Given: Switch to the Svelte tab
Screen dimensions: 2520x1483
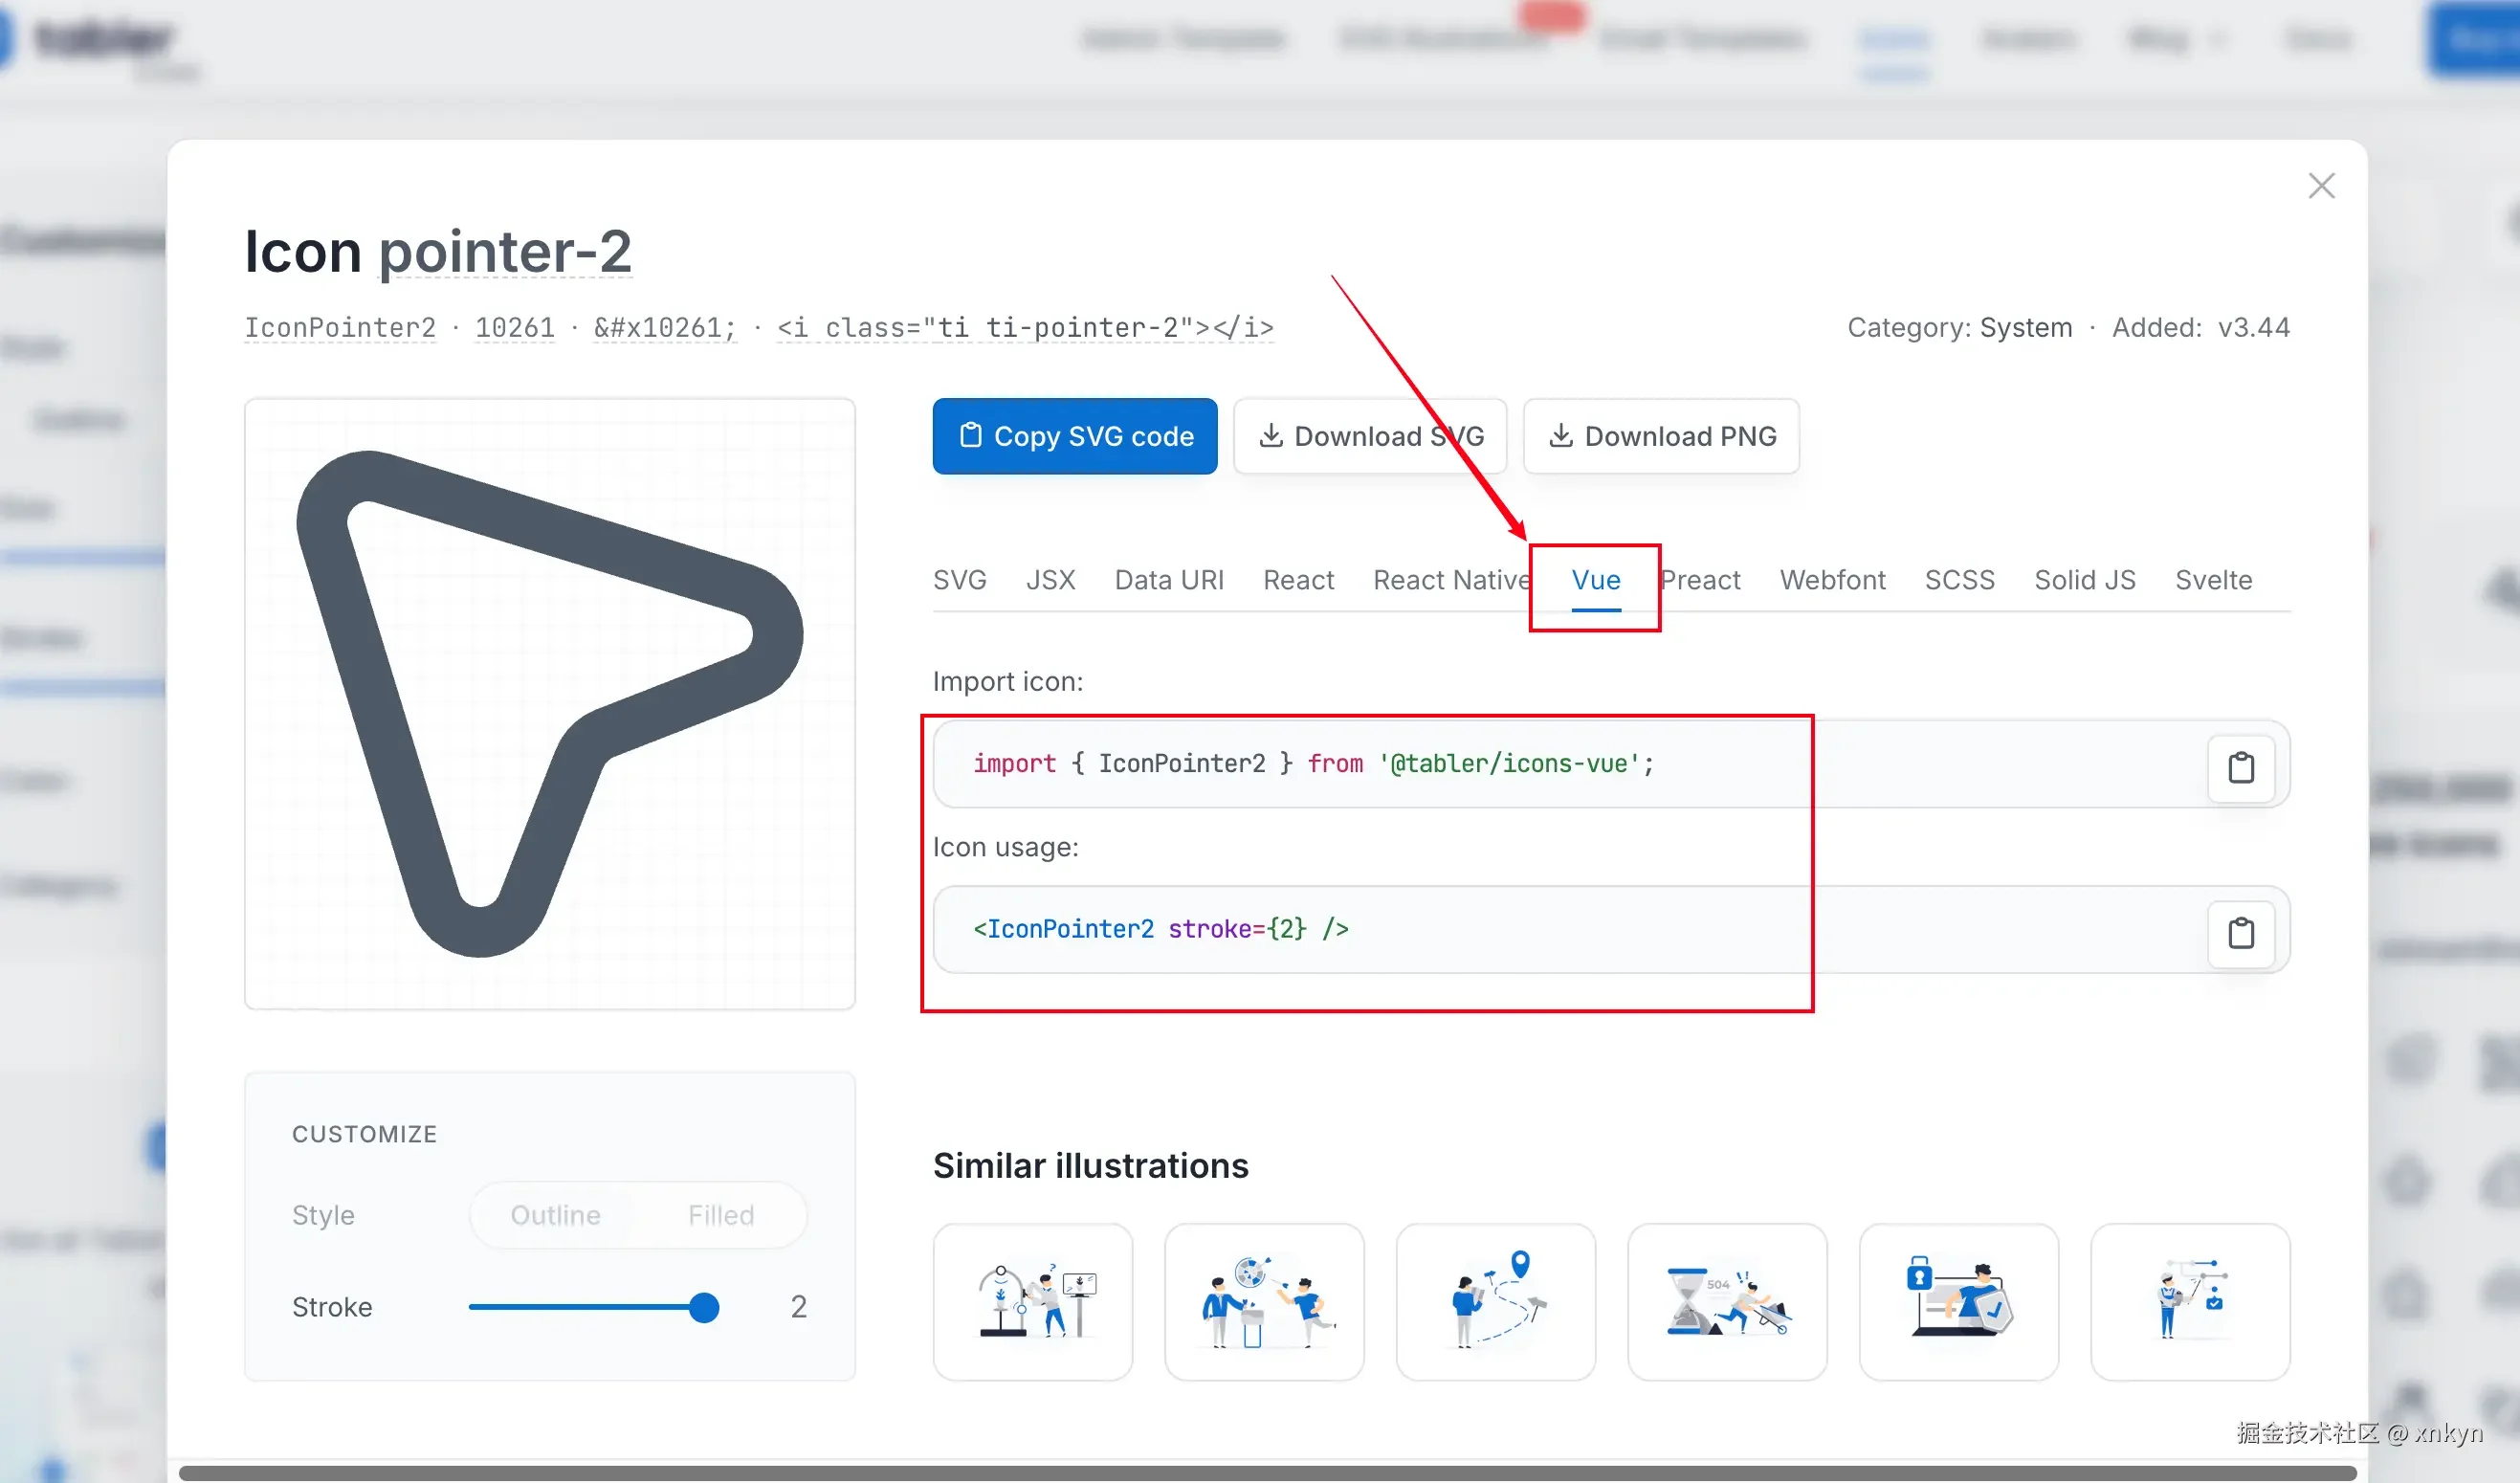Looking at the screenshot, I should coord(2213,580).
